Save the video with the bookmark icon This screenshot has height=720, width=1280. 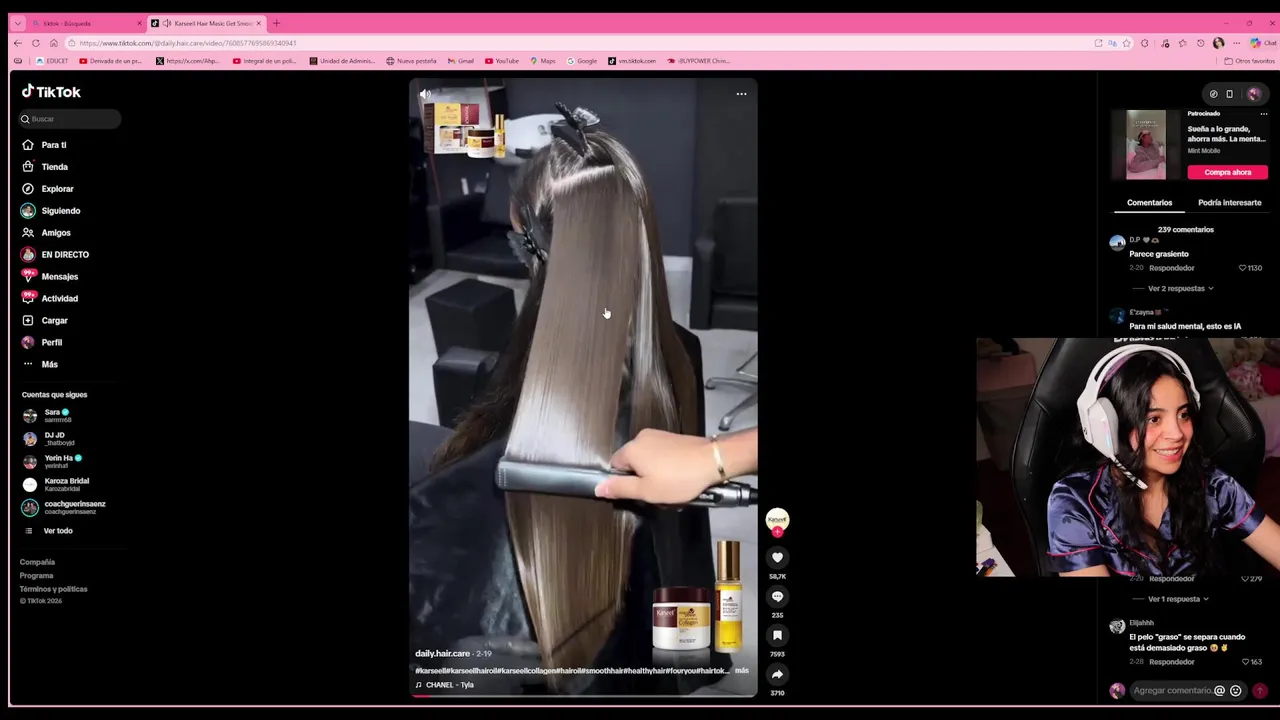click(x=777, y=636)
